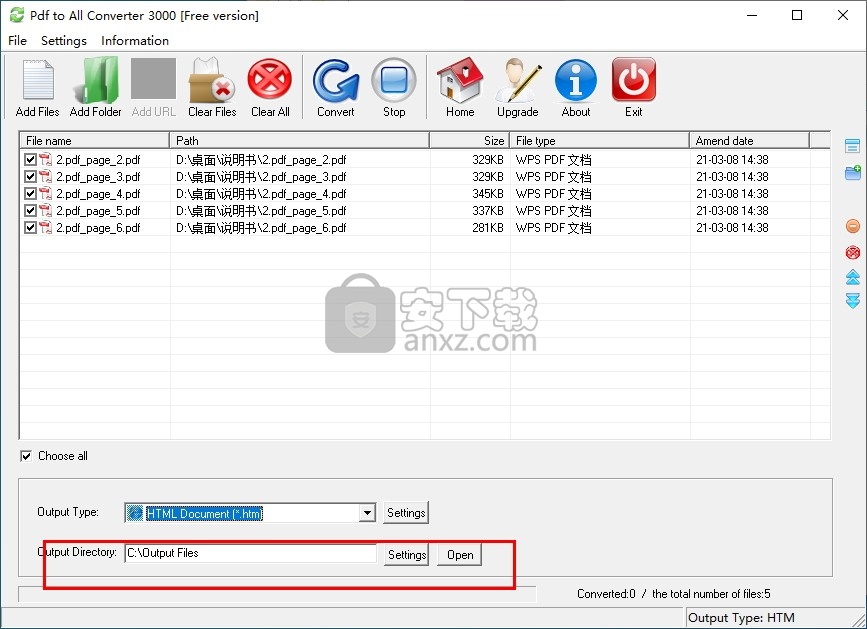This screenshot has width=867, height=629.
Task: Click the add-files icon in right sidebar
Action: [x=853, y=146]
